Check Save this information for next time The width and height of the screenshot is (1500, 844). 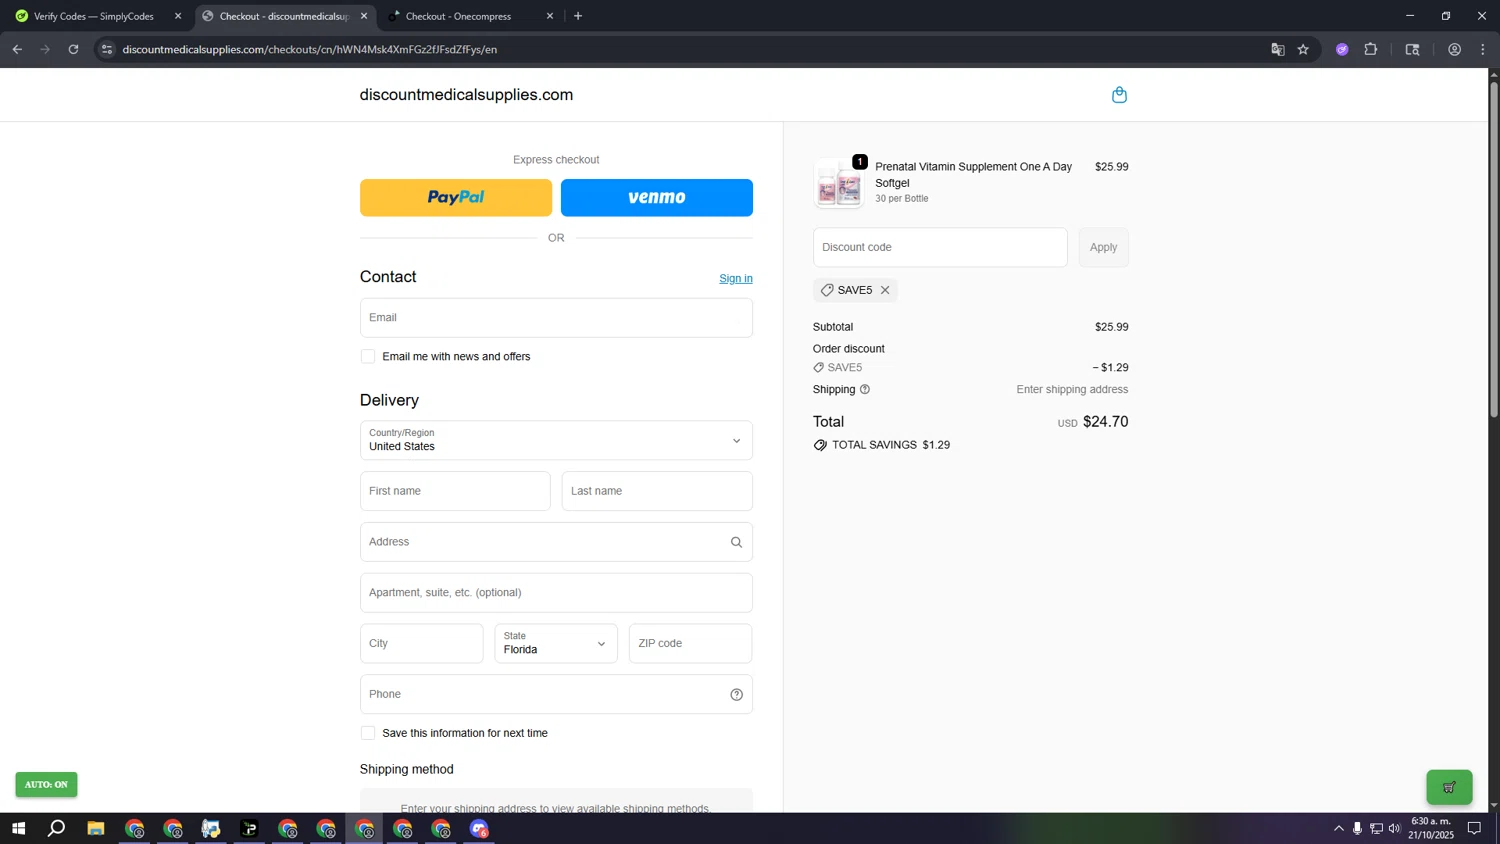point(368,733)
